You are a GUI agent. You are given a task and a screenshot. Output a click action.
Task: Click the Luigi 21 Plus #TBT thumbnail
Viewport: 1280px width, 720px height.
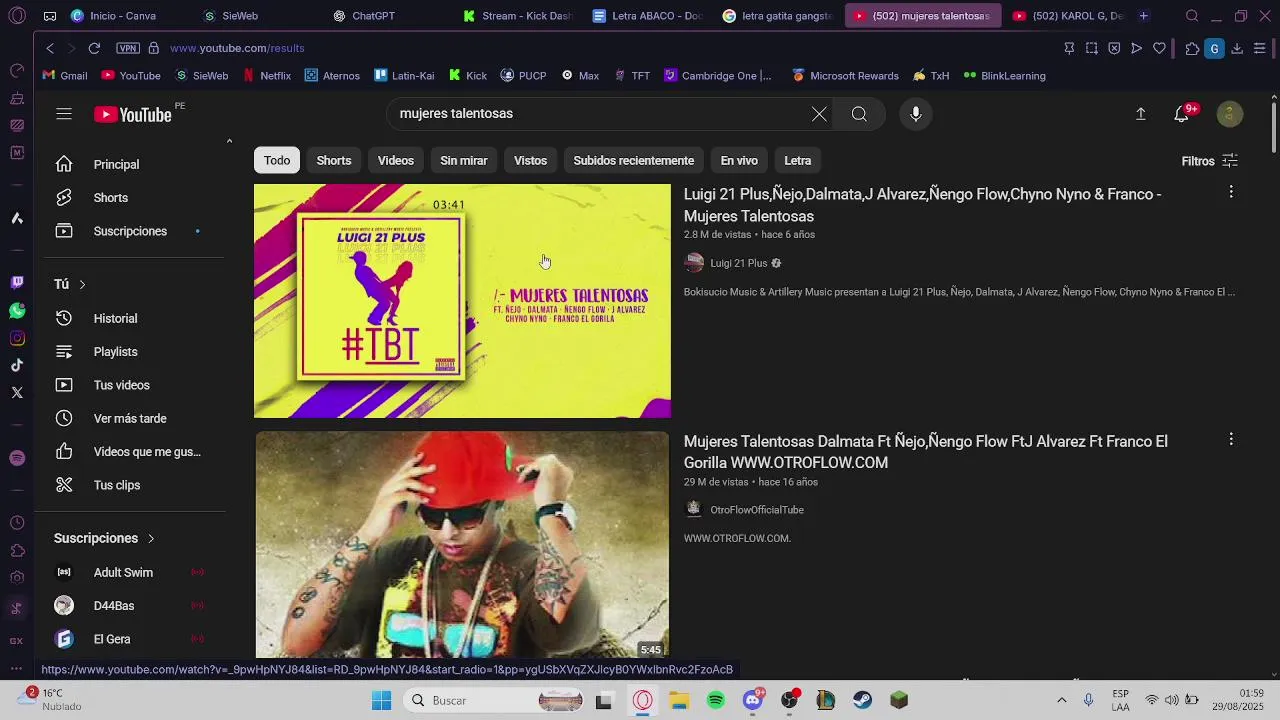[462, 300]
